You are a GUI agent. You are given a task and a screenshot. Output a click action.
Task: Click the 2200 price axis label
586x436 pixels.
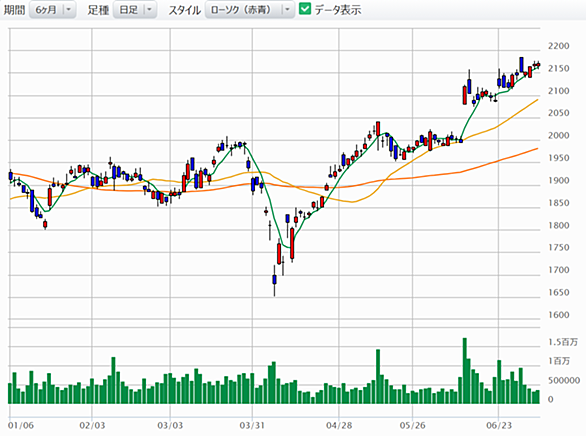[x=559, y=46]
